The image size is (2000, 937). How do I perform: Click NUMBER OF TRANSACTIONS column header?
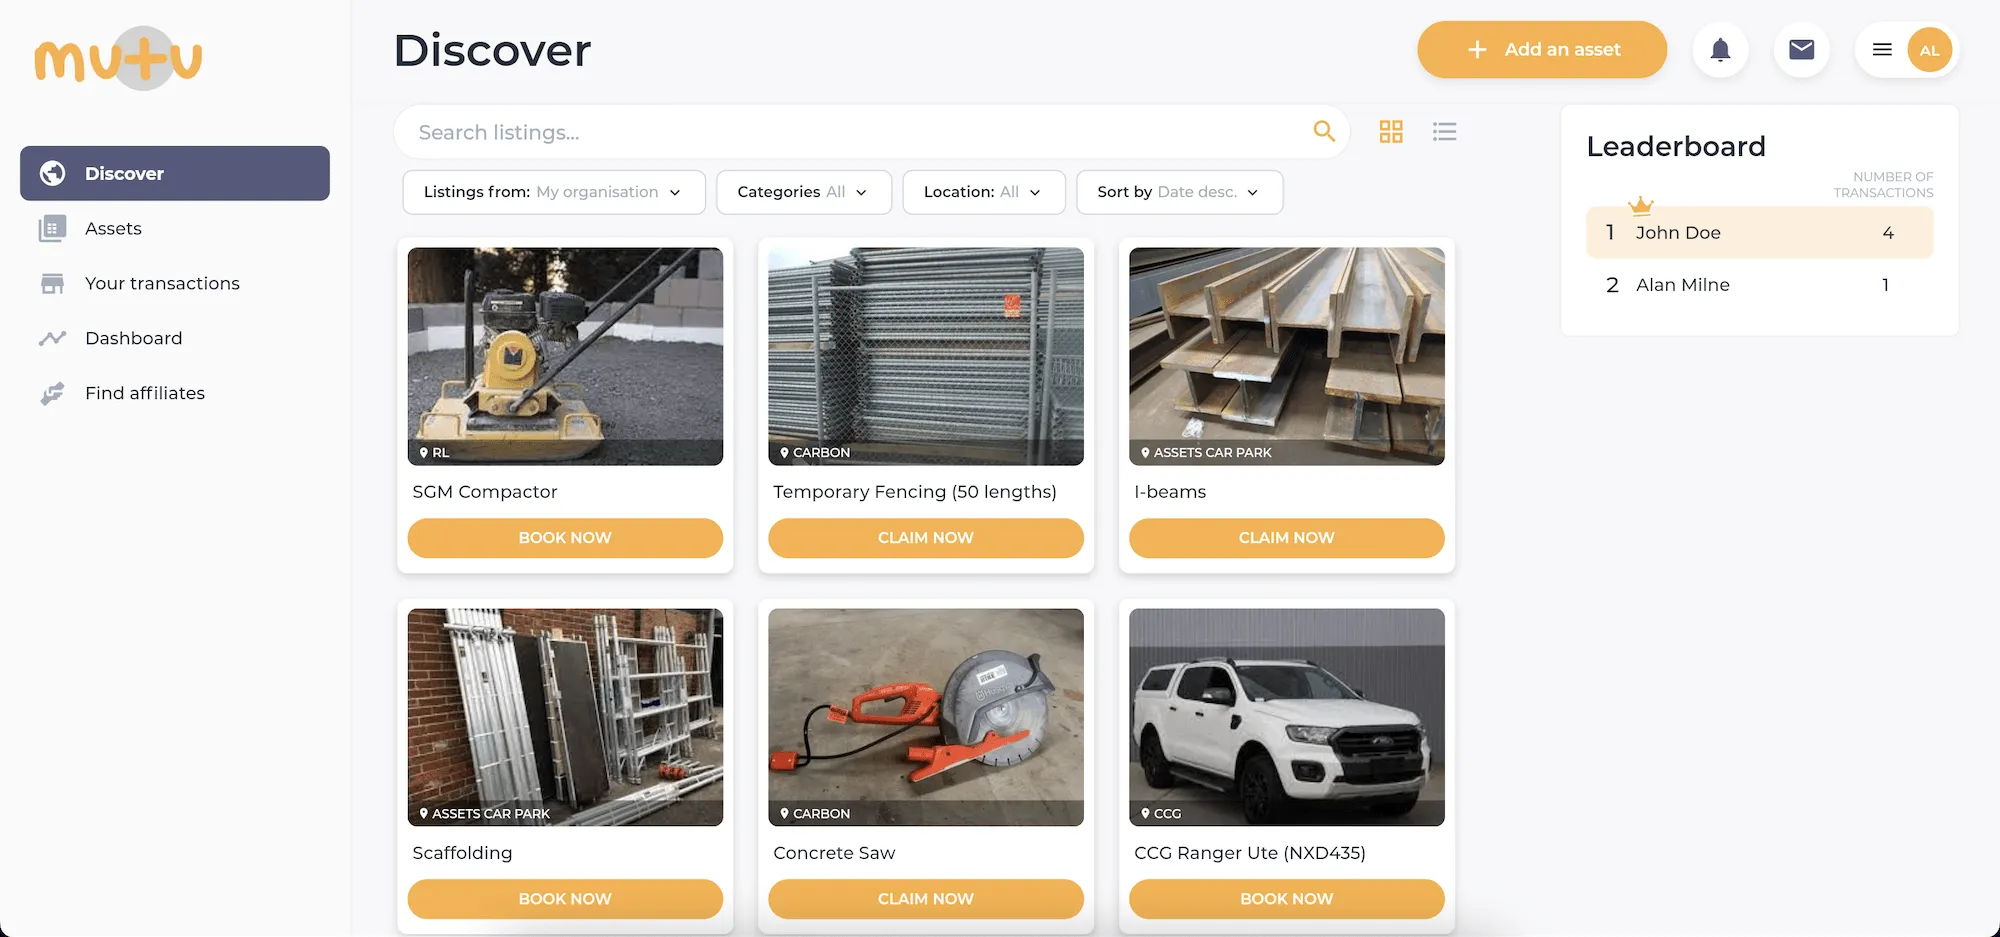click(1883, 184)
